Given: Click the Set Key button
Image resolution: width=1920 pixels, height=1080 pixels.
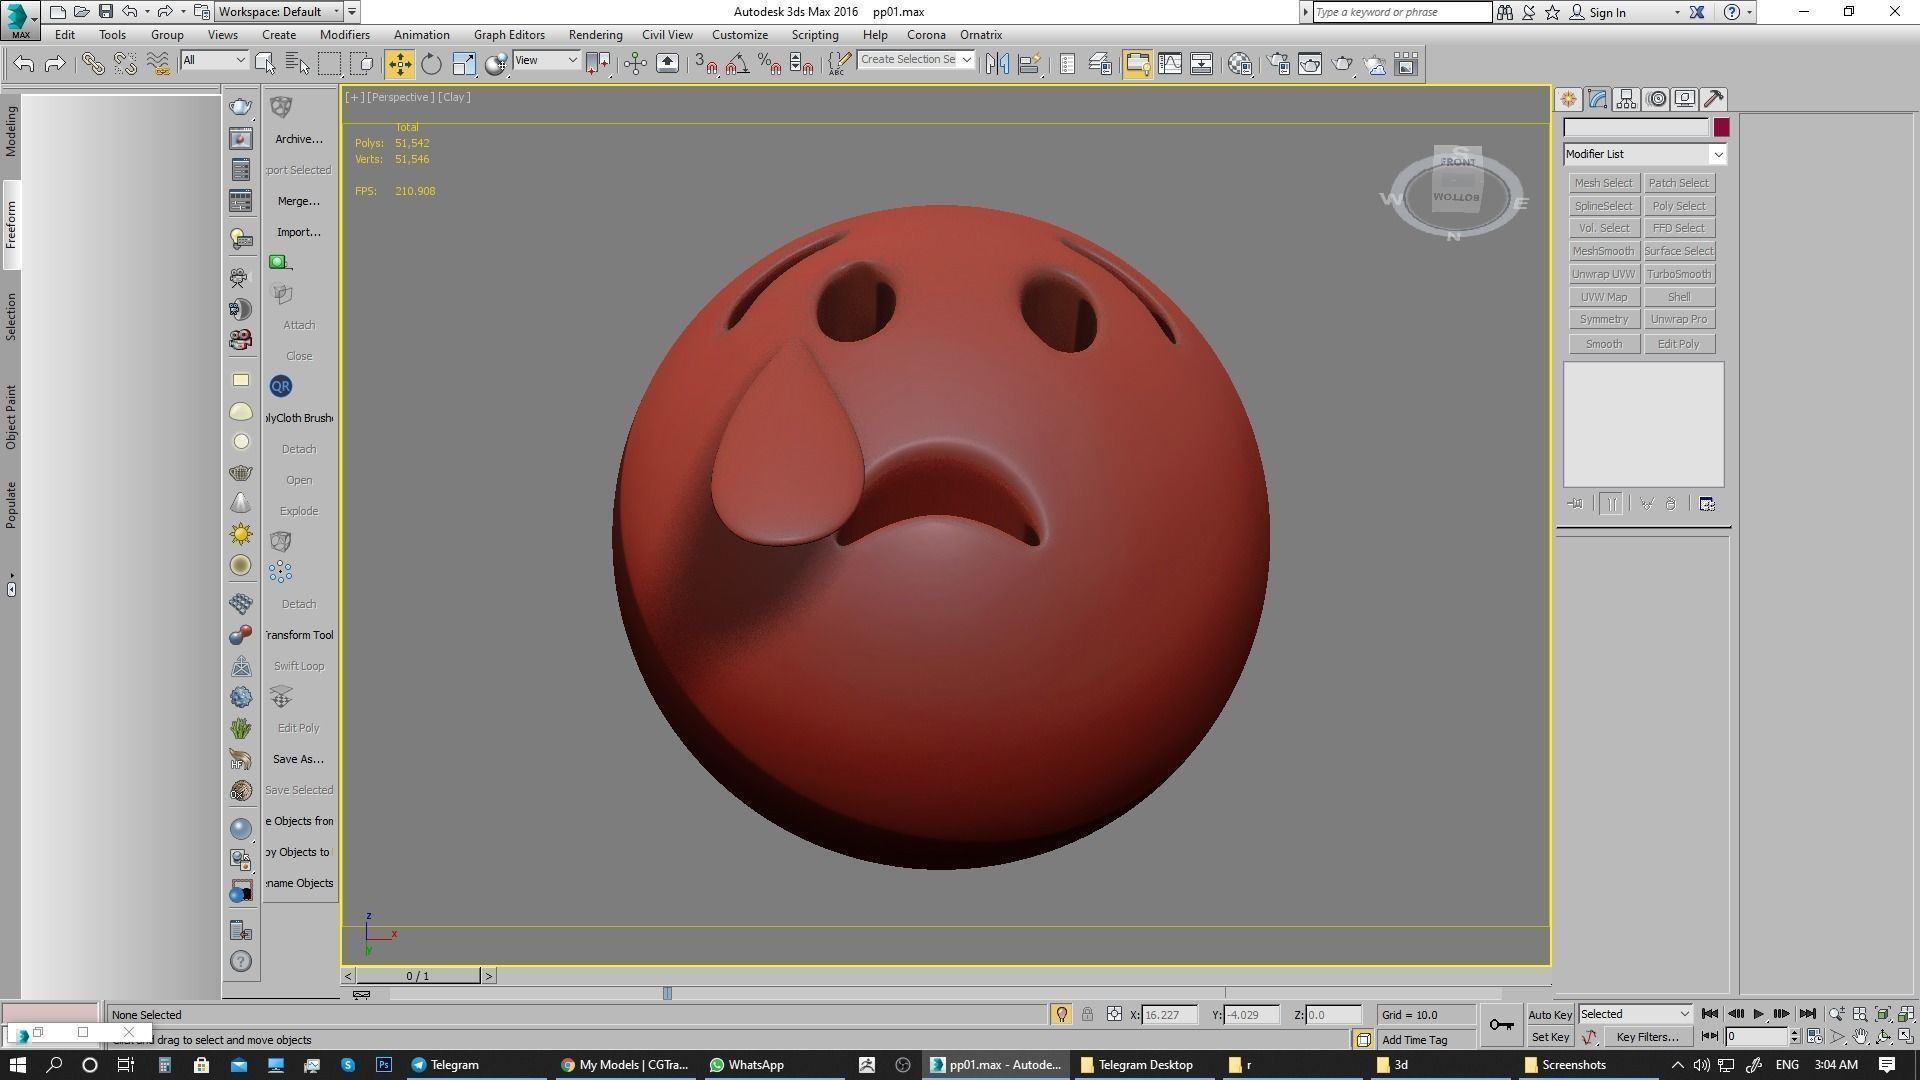Looking at the screenshot, I should click(x=1550, y=1037).
